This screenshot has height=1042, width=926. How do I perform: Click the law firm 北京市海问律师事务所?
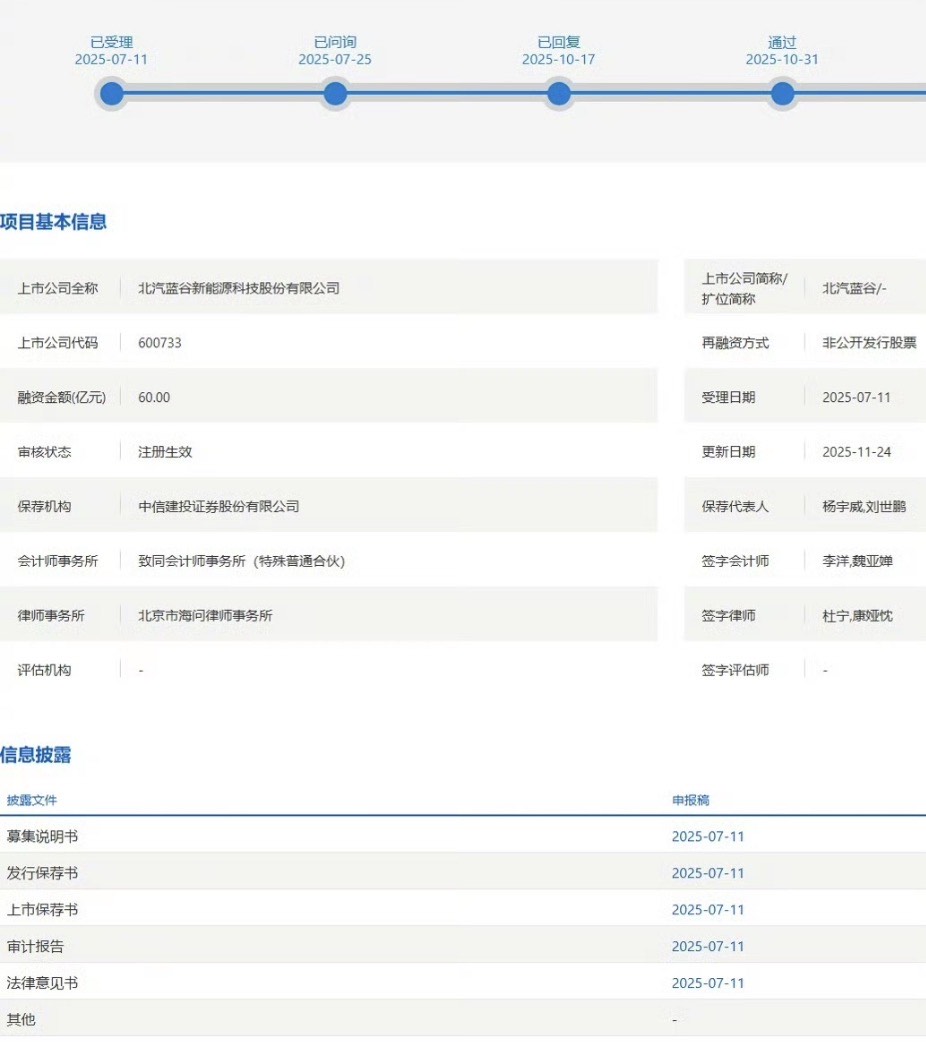(205, 616)
